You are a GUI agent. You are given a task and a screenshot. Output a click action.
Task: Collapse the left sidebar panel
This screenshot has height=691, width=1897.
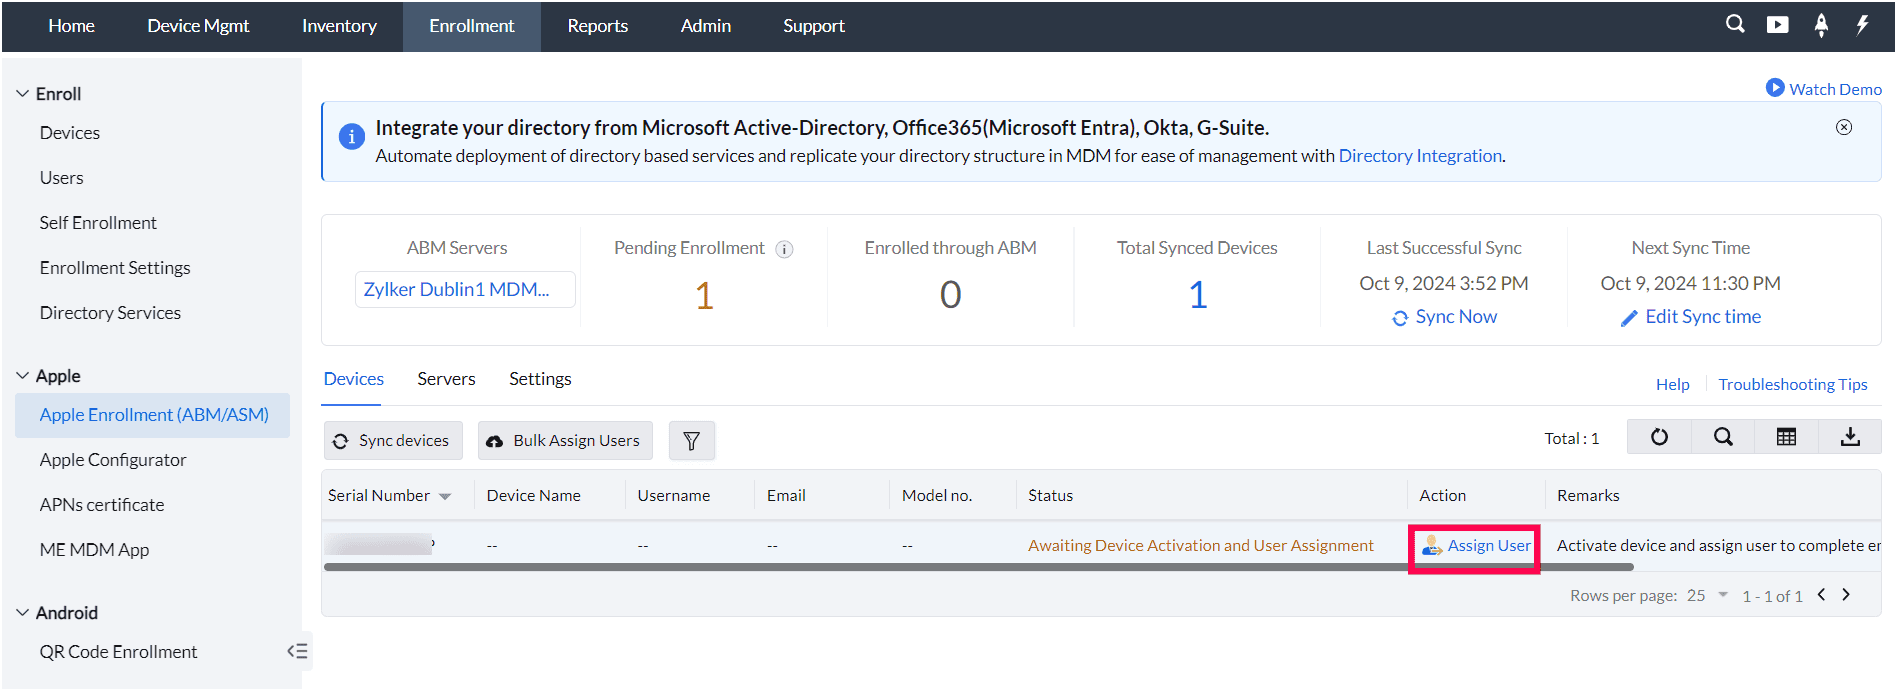click(x=297, y=652)
